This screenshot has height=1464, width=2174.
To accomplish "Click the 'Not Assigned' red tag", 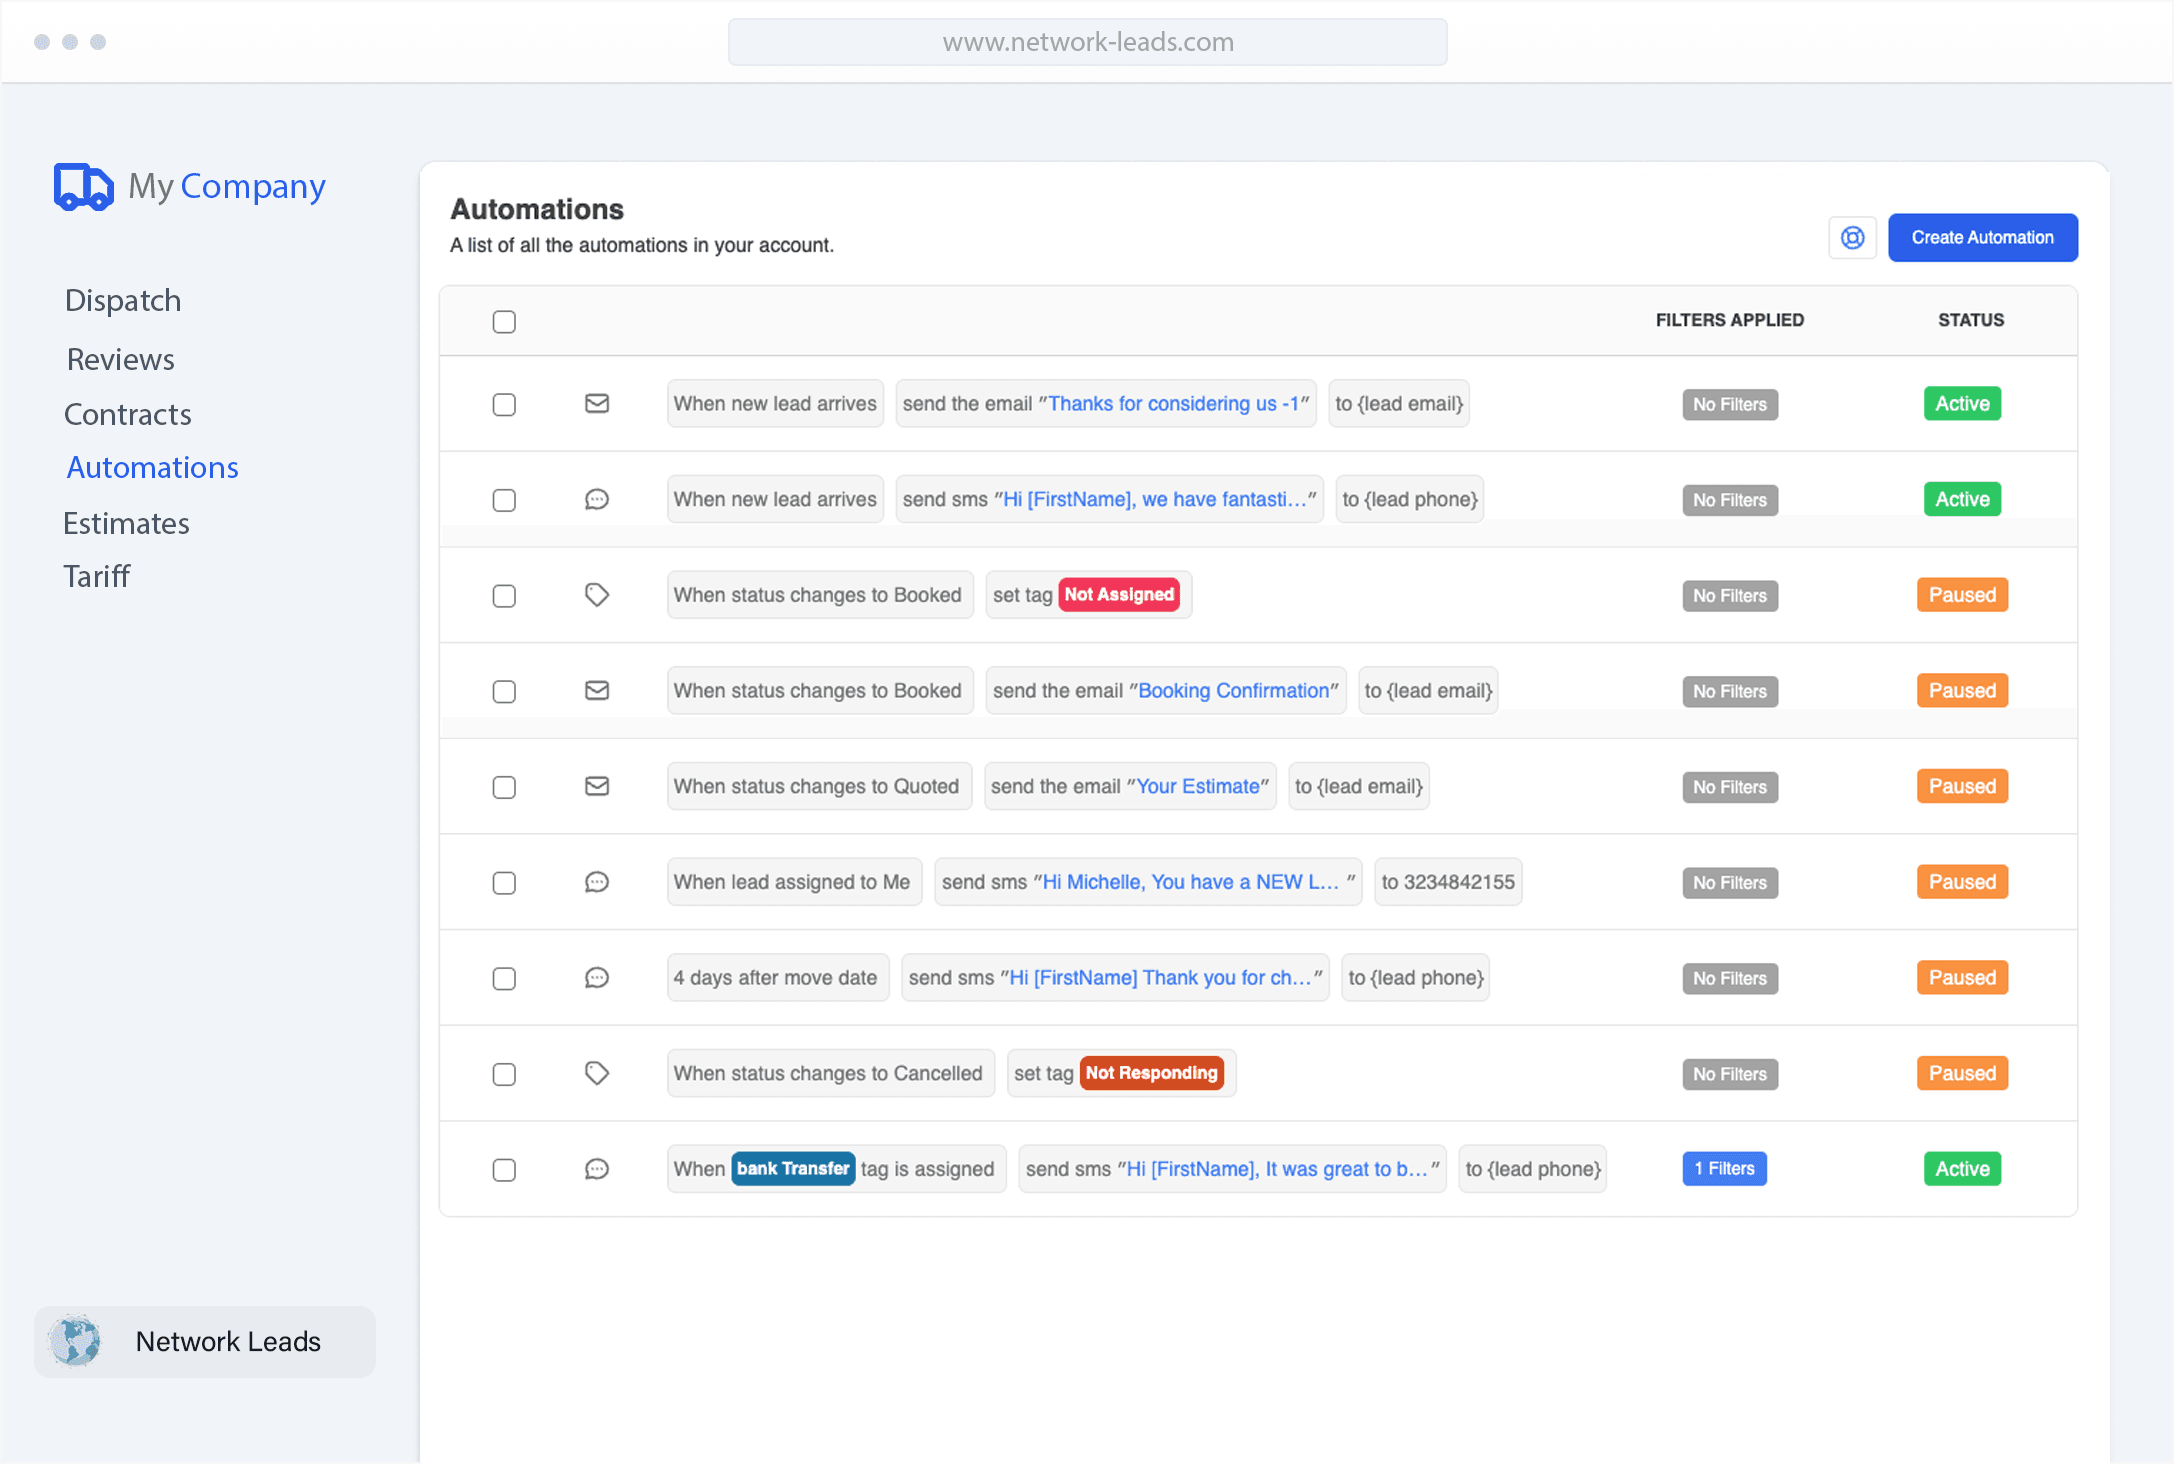I will click(x=1119, y=595).
